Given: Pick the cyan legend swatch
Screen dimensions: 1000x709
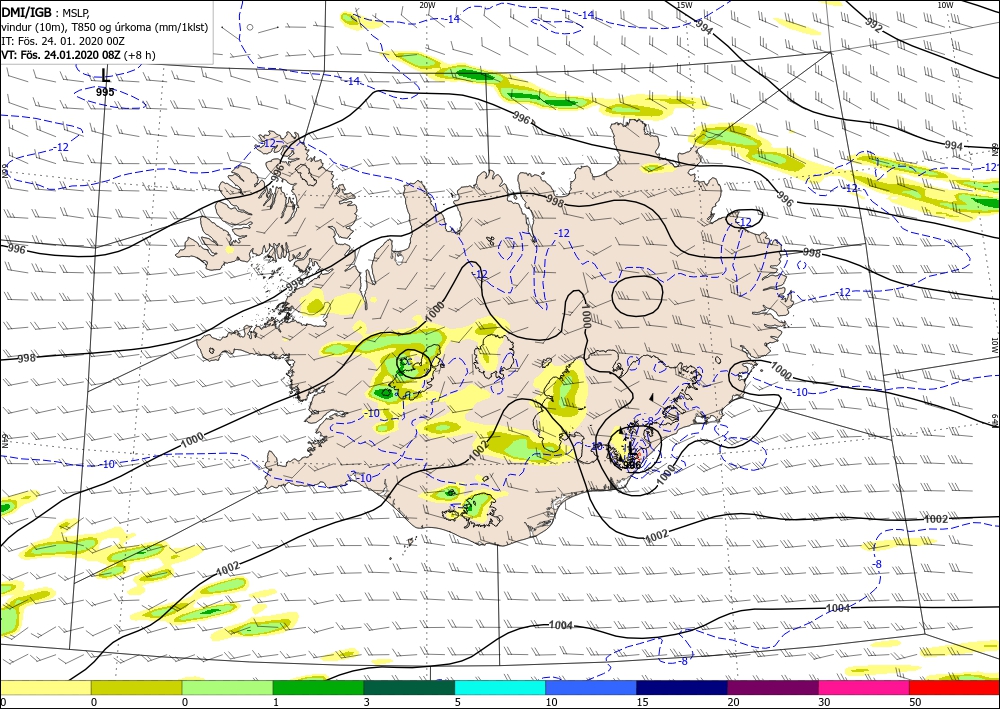Looking at the screenshot, I should point(500,688).
